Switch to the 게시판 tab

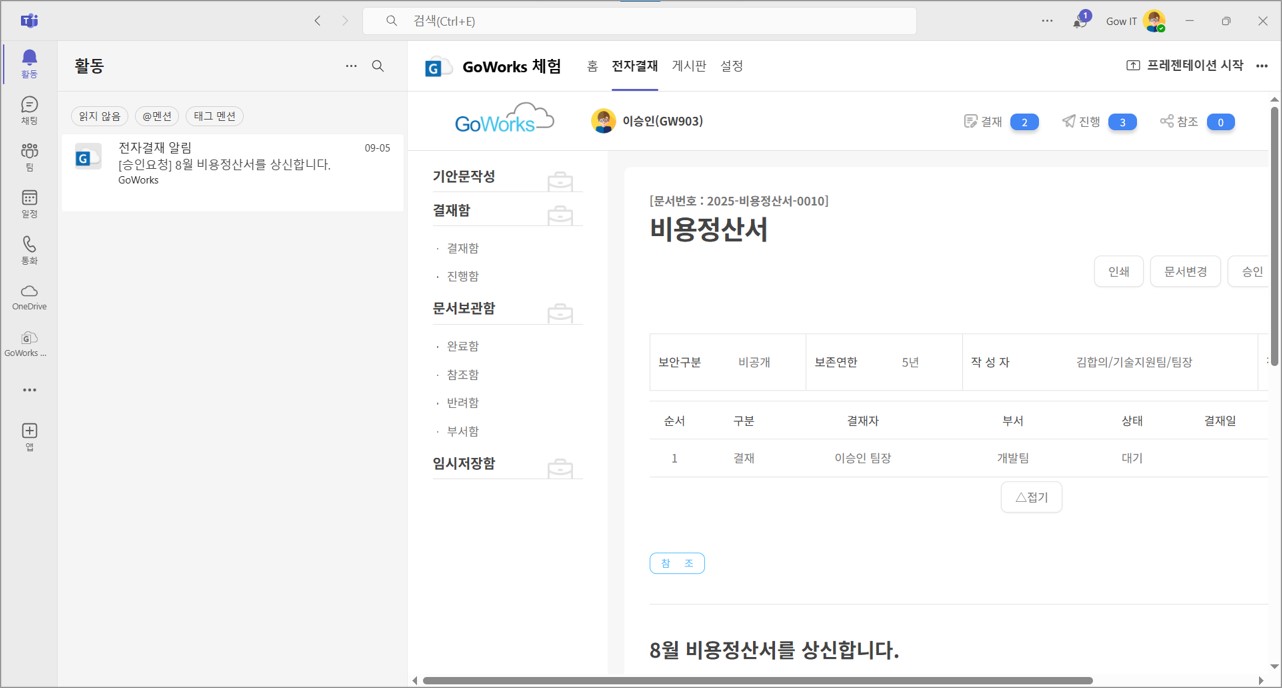(688, 66)
